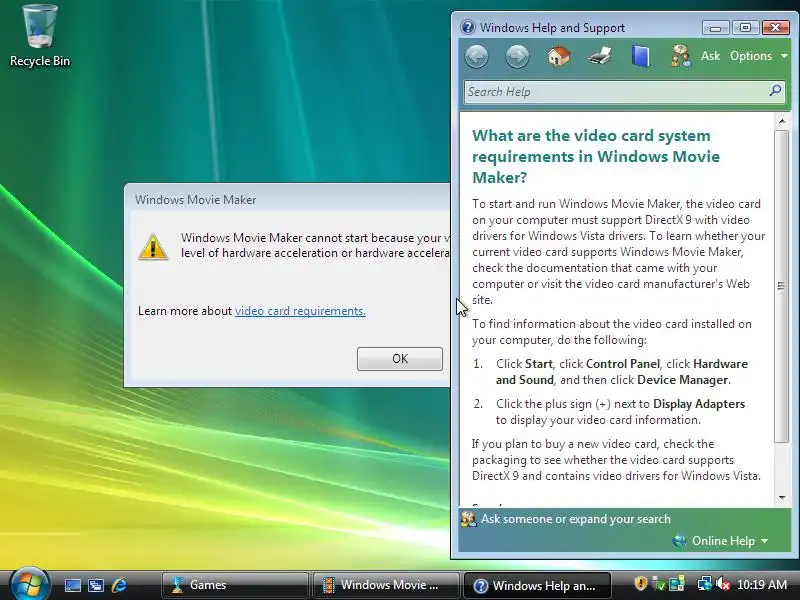Screen dimensions: 800x600
Task: Maximize the Windows Help and Support window
Action: click(745, 28)
